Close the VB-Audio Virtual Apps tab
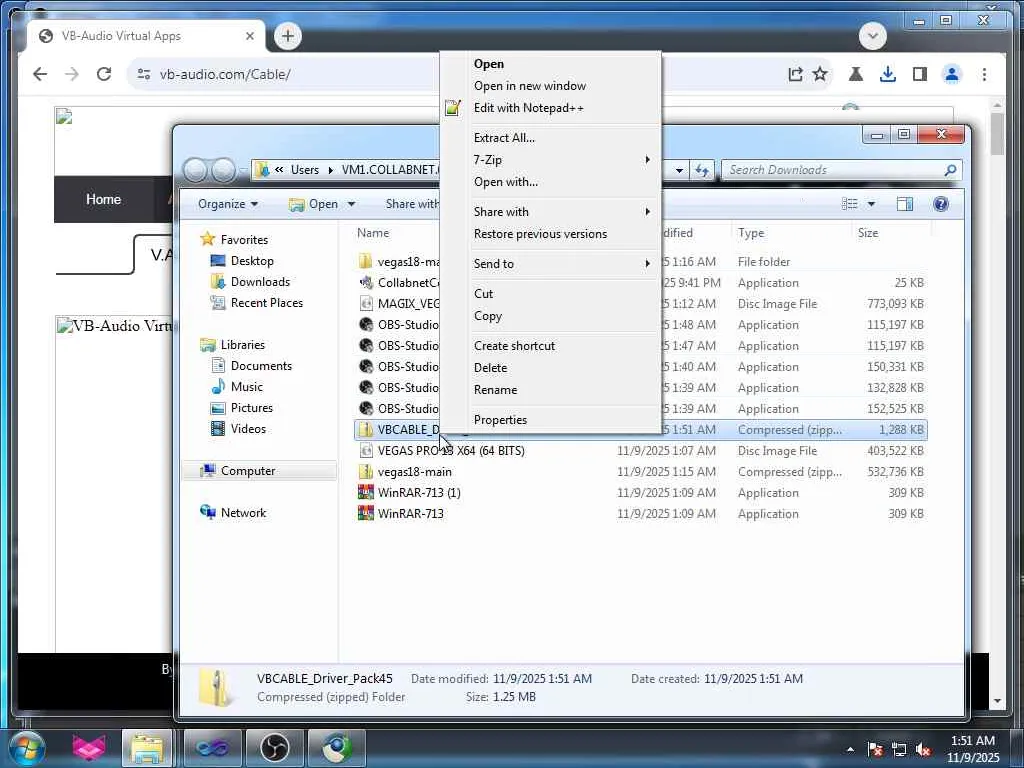This screenshot has width=1024, height=768. 249,36
